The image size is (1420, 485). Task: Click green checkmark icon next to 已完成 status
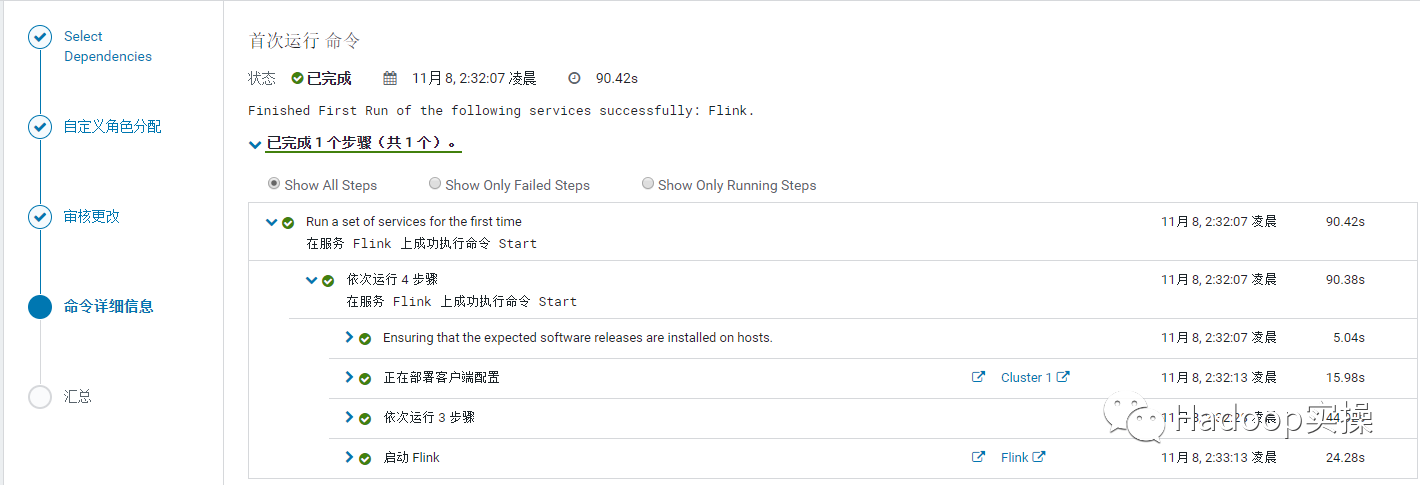(x=297, y=78)
